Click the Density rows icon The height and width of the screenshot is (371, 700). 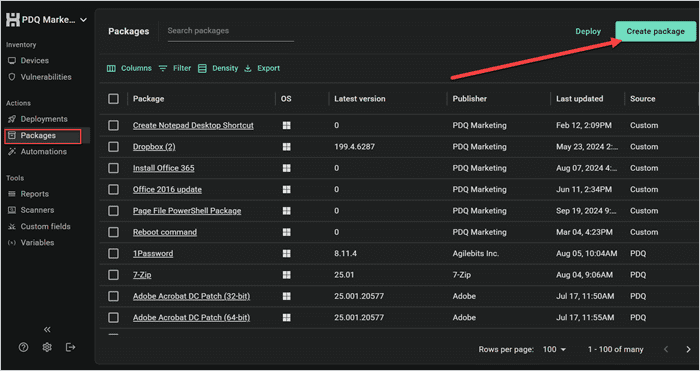pyautogui.click(x=202, y=68)
